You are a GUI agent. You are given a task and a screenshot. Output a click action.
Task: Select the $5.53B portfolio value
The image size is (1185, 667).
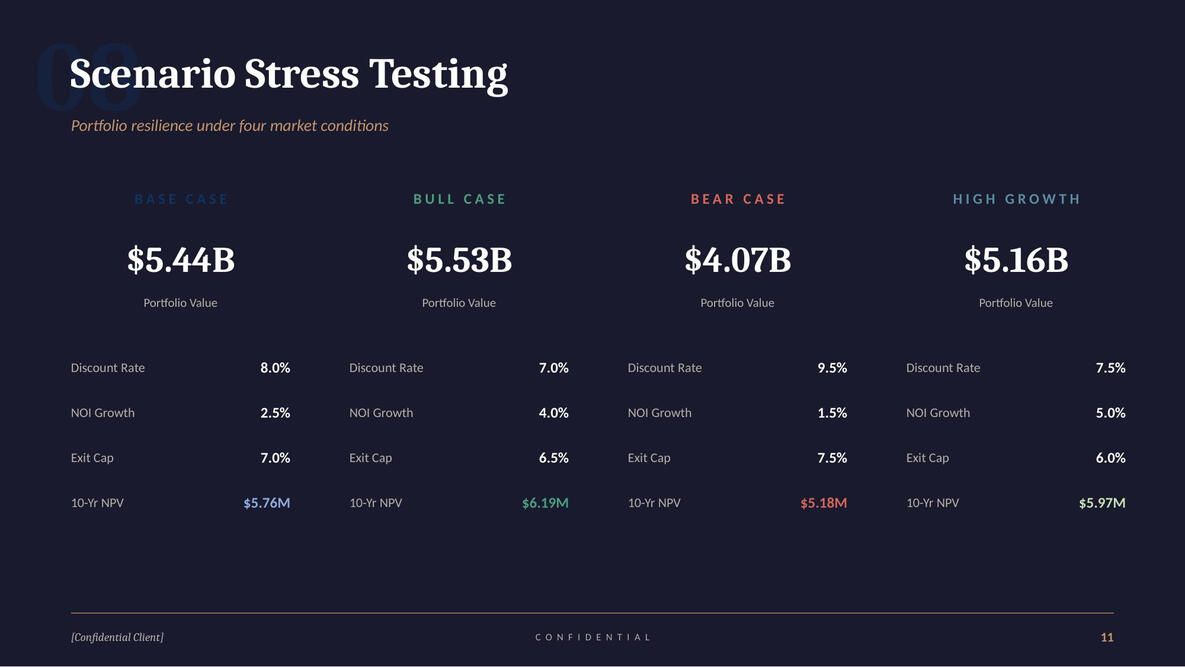(x=459, y=260)
